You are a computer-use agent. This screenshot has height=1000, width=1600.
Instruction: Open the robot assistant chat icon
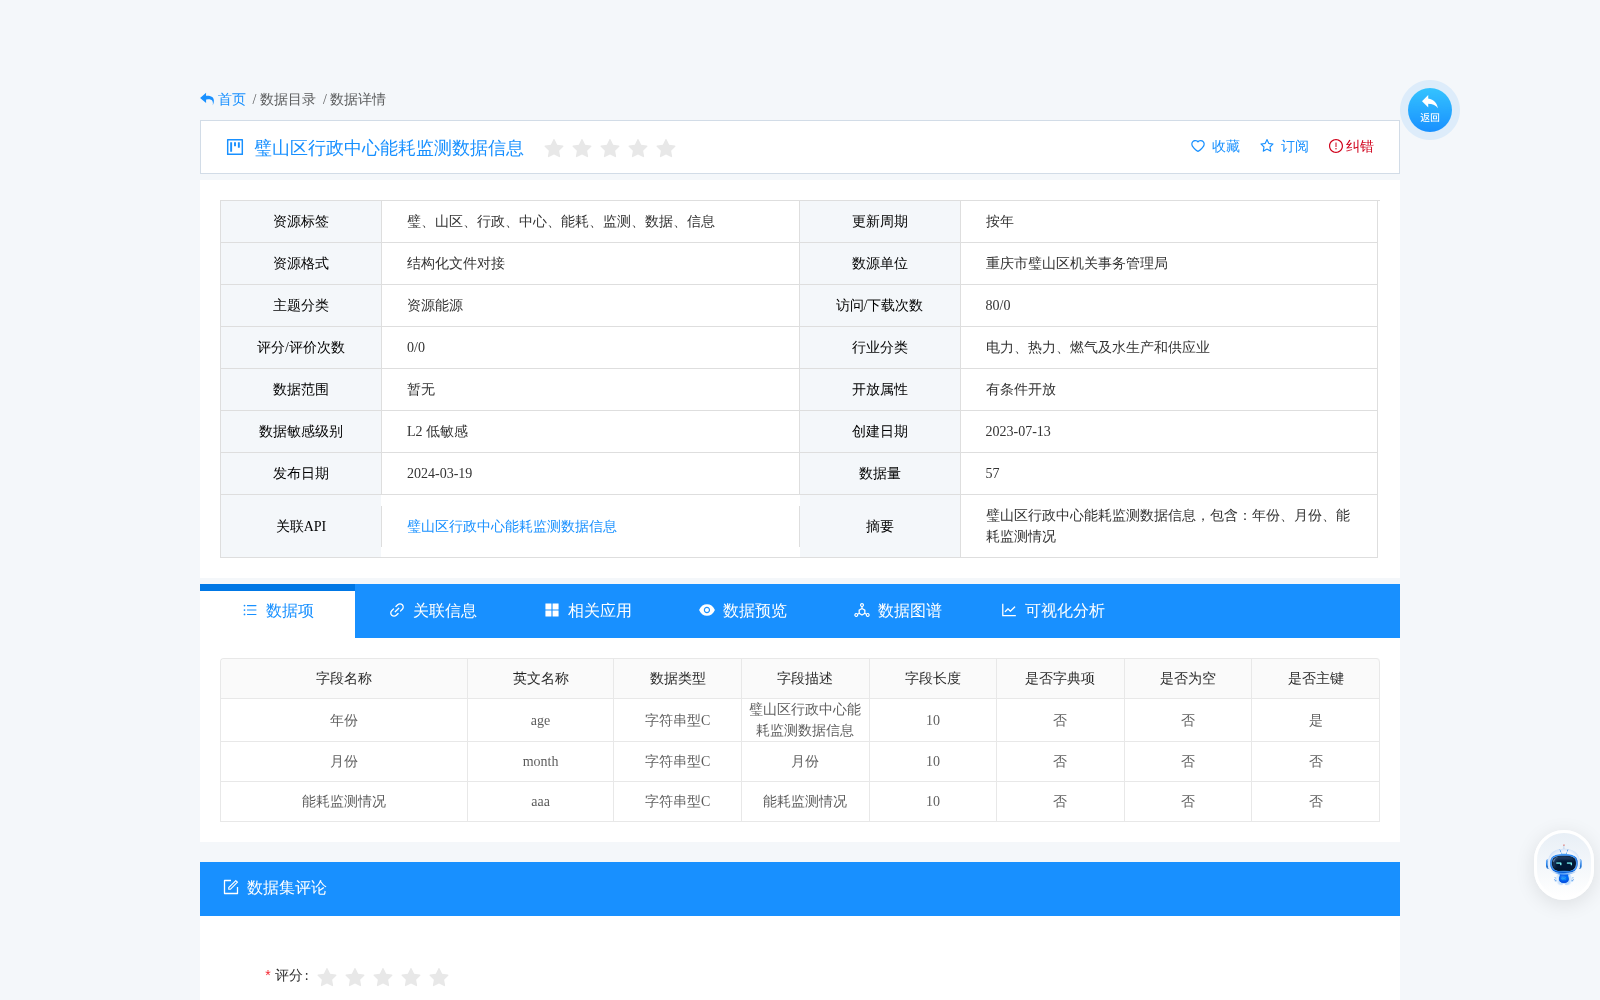tap(1563, 865)
